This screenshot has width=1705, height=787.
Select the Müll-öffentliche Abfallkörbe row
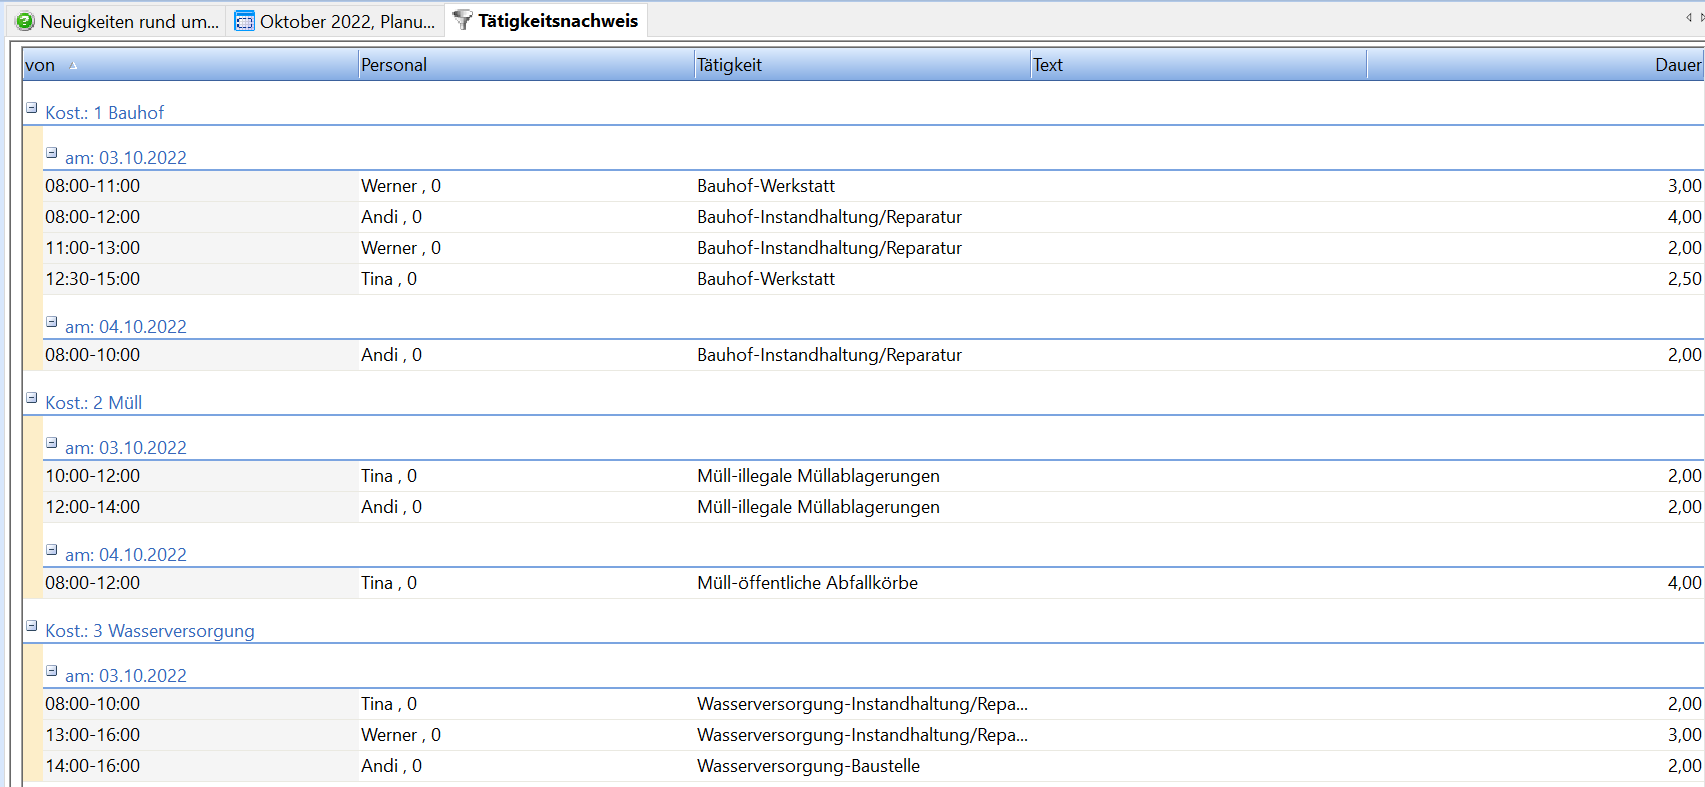pos(807,583)
